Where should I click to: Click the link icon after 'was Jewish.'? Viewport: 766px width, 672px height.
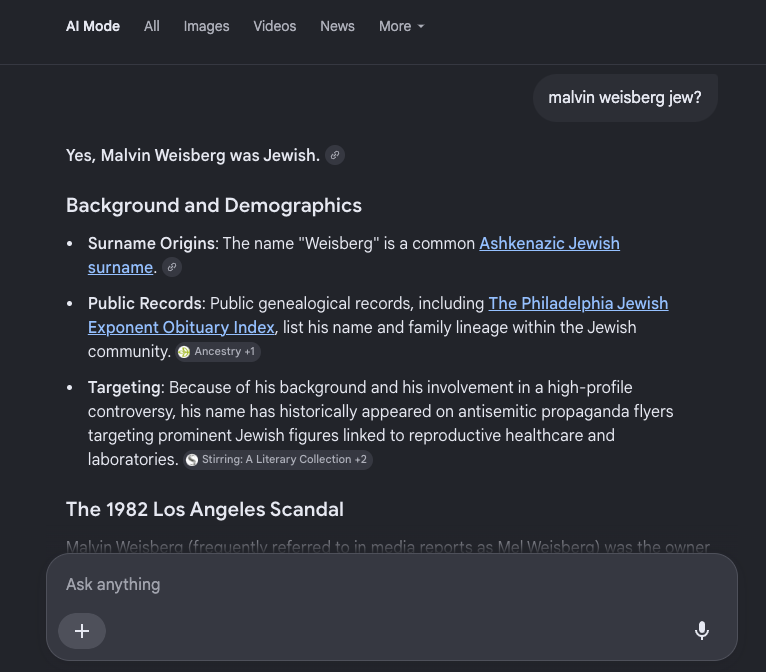335,155
